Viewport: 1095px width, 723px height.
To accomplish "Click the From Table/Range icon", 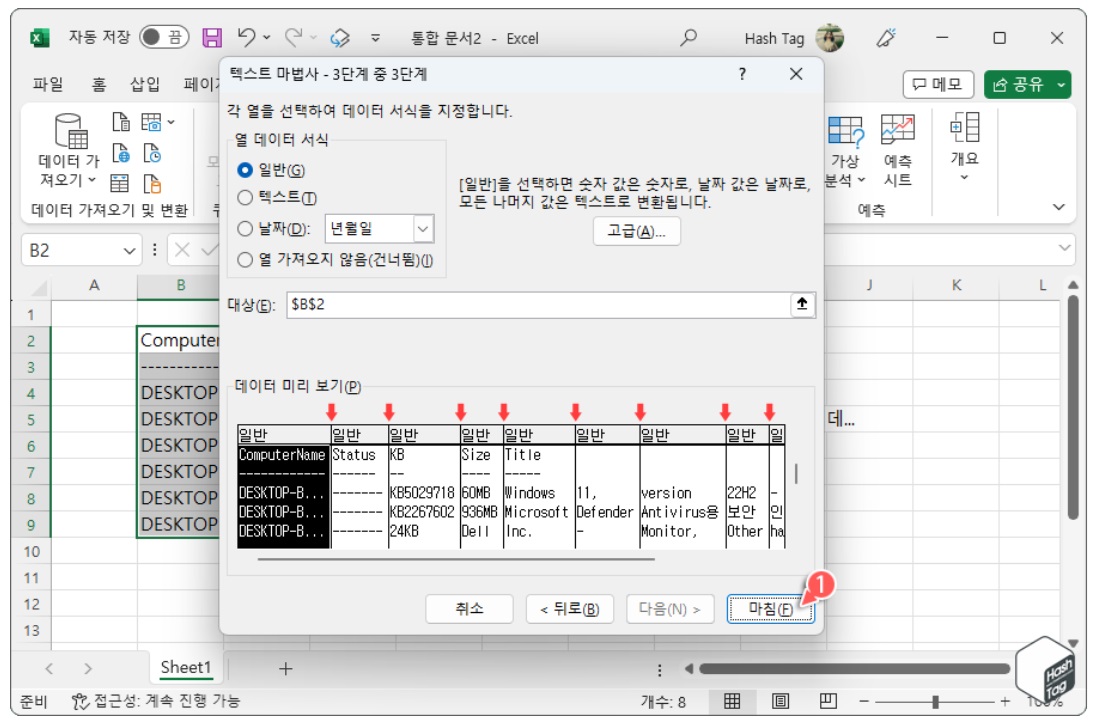I will [119, 183].
